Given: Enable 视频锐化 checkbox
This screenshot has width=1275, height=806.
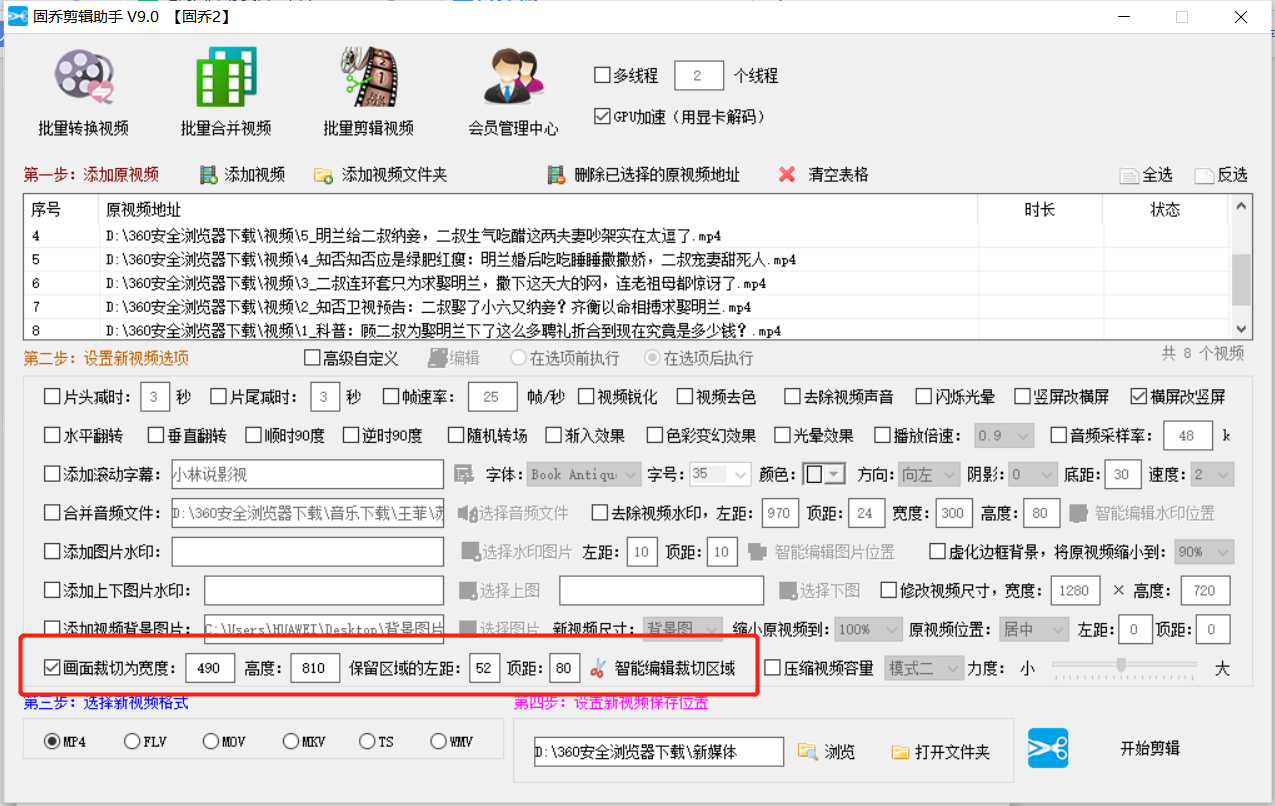Looking at the screenshot, I should pos(586,397).
